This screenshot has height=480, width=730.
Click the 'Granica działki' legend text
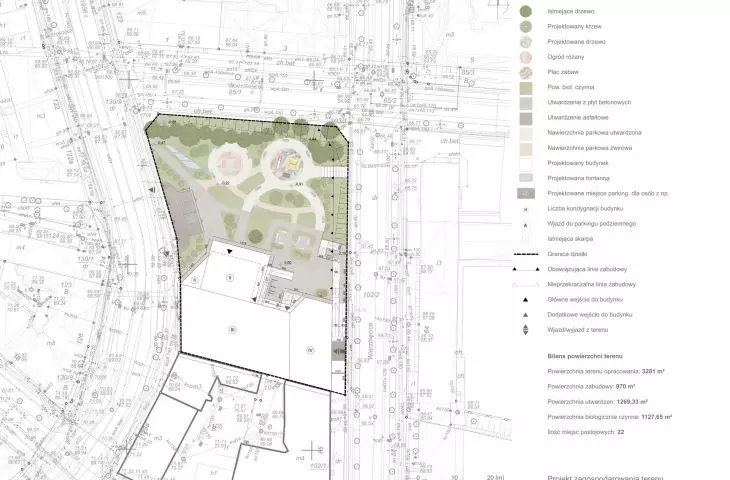[x=567, y=254]
